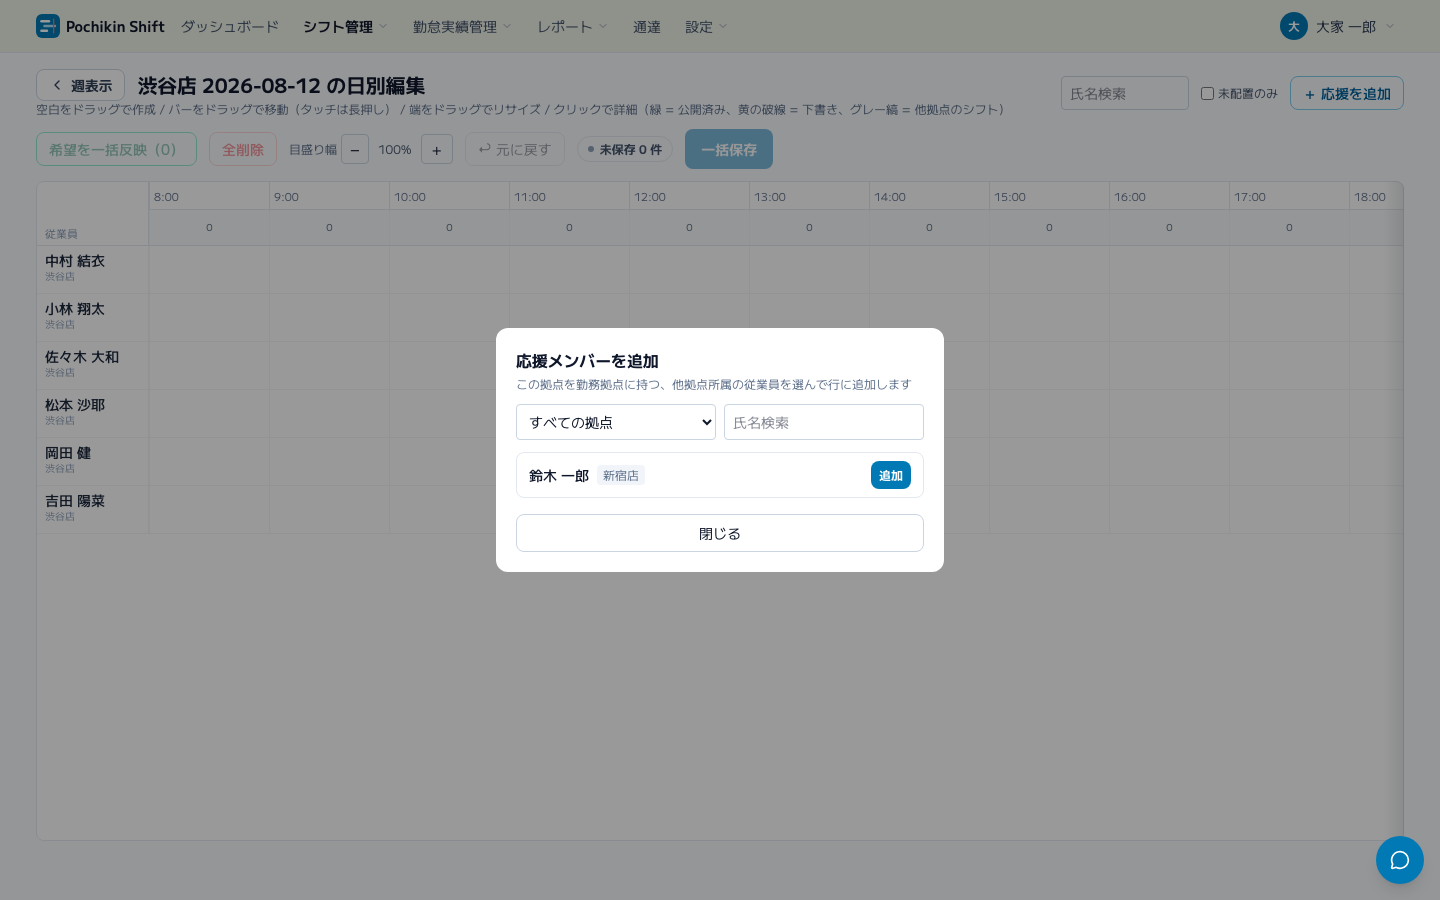Click the minus button to decrease 目盛り幅

(355, 150)
